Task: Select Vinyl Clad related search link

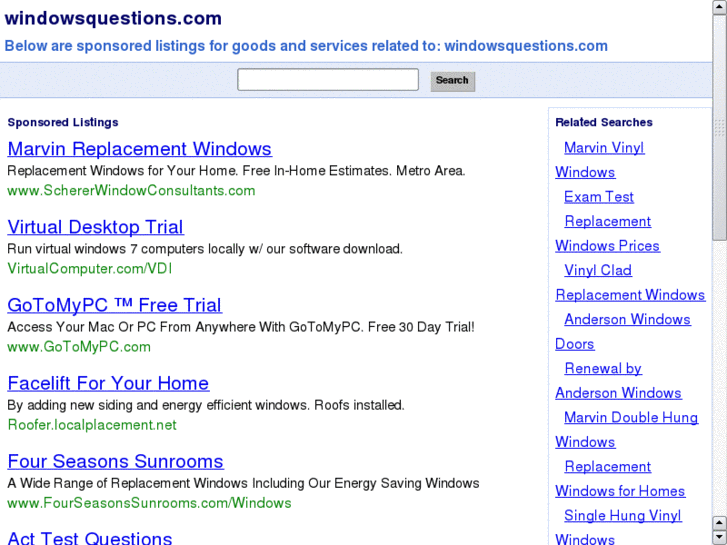Action: (x=598, y=270)
